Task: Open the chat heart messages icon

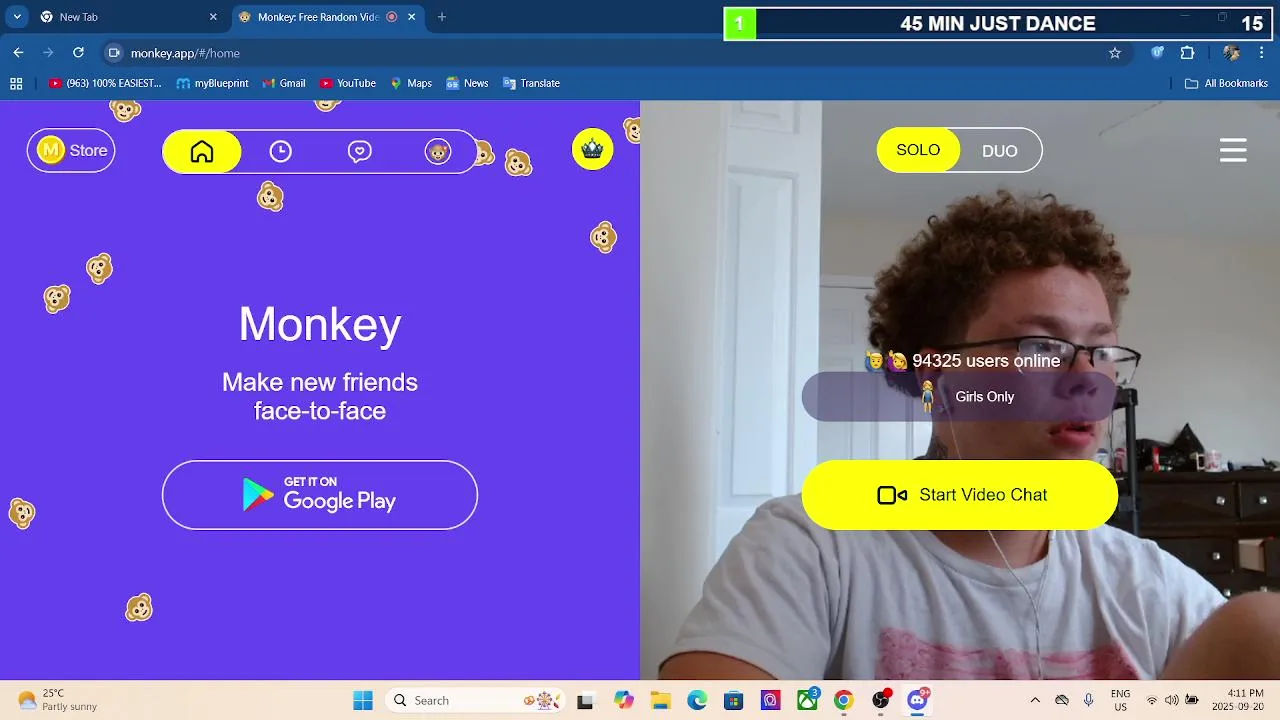Action: point(360,152)
